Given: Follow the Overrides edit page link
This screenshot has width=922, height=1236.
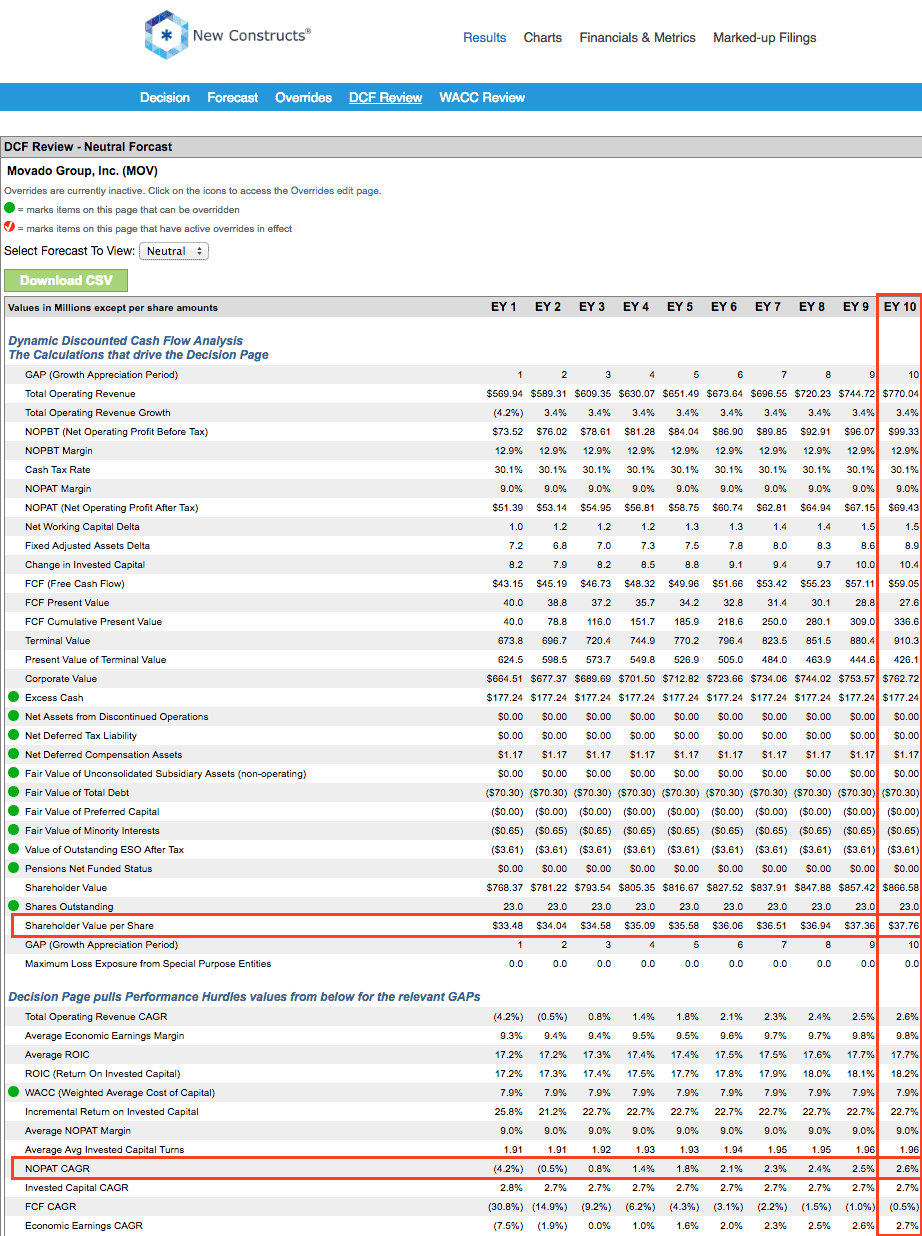Looking at the screenshot, I should pos(335,190).
